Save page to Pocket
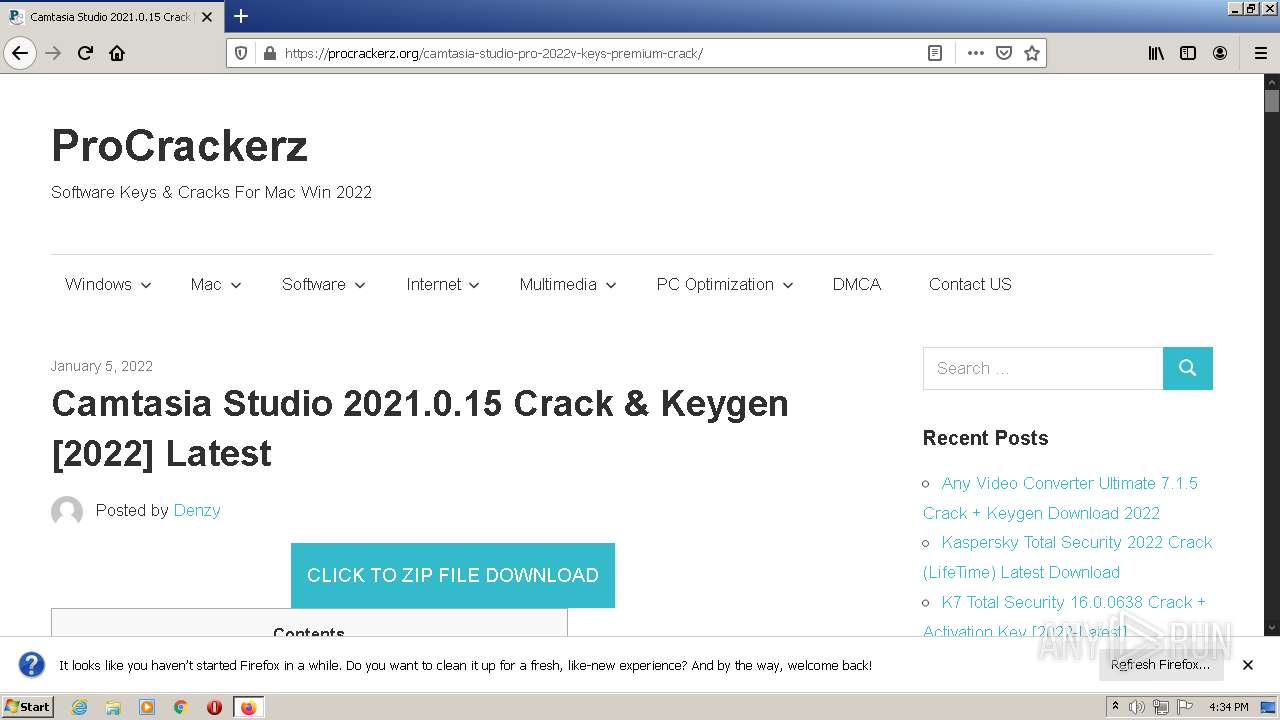This screenshot has width=1280, height=720. (1004, 53)
